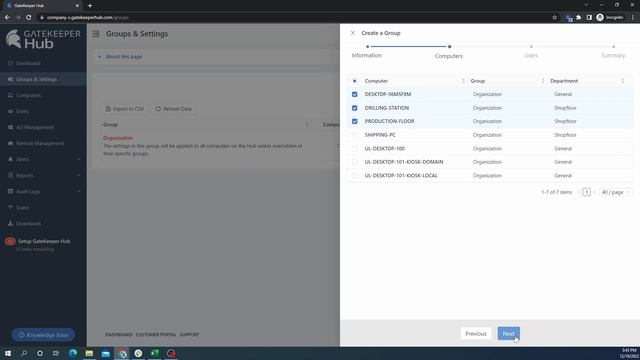The width and height of the screenshot is (640, 360).
Task: Click the browser back arrow
Action: click(7, 18)
